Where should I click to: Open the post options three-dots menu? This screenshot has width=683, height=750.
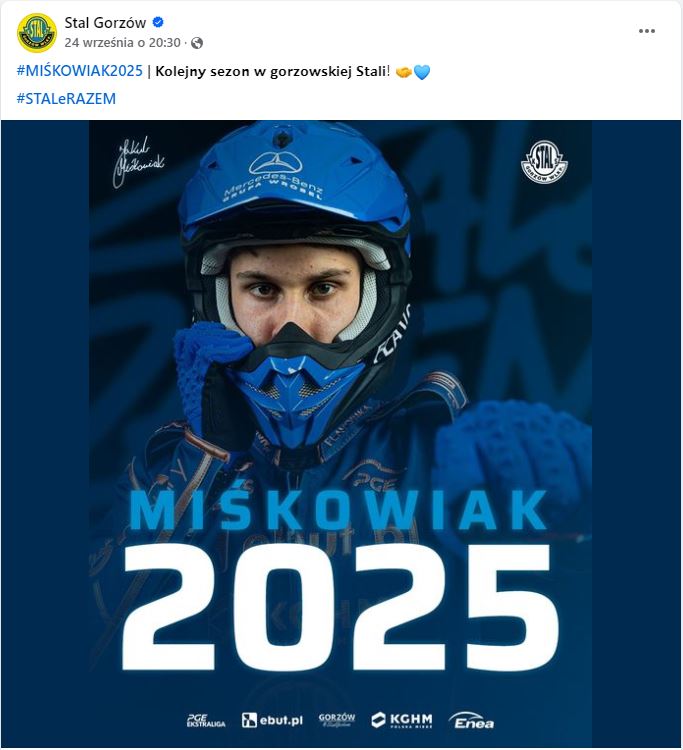(647, 31)
